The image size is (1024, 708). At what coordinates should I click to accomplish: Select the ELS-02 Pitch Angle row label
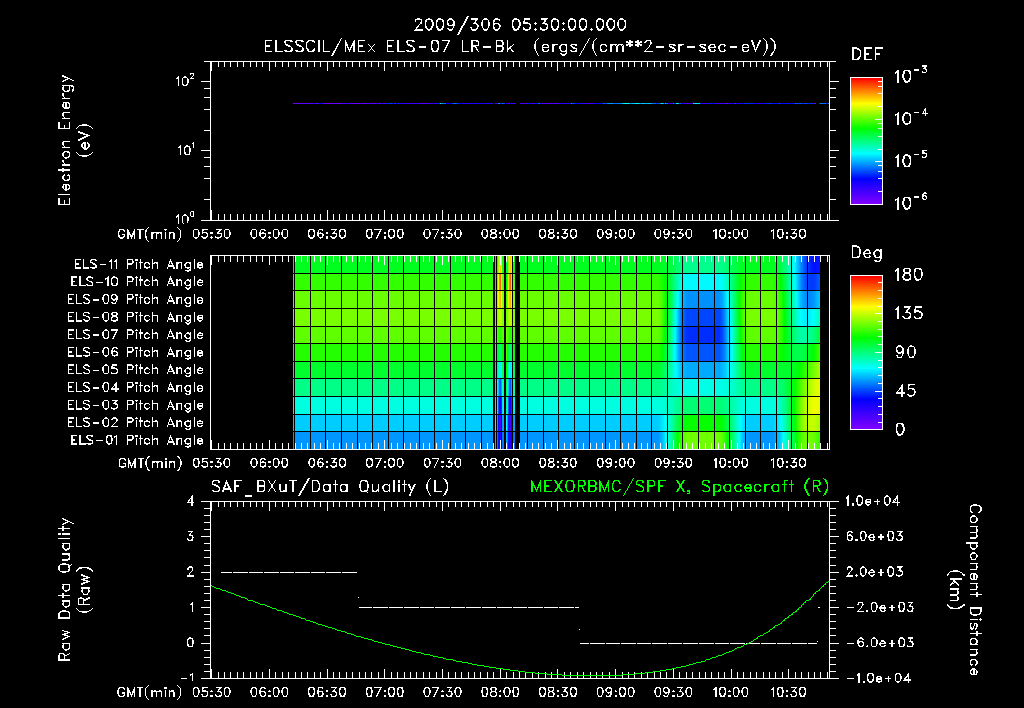coord(135,423)
